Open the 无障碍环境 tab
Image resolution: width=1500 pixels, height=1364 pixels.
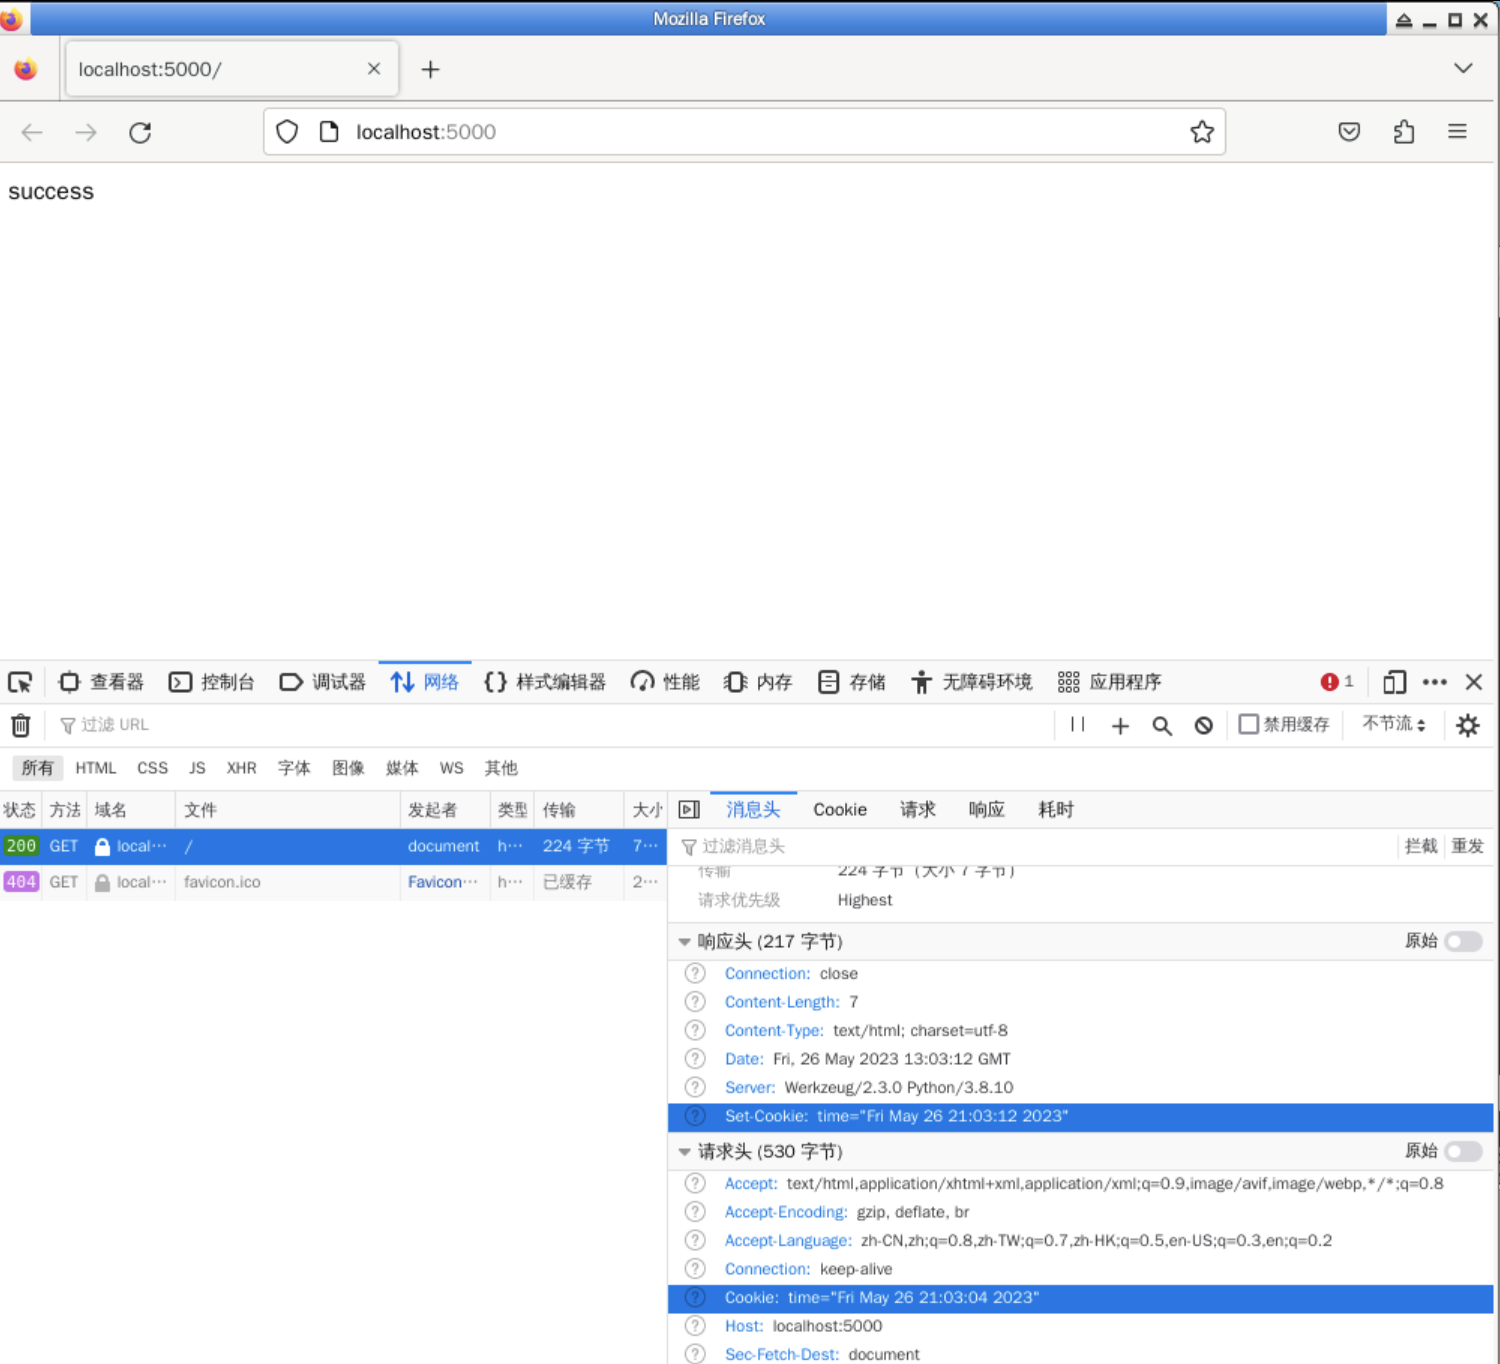971,682
